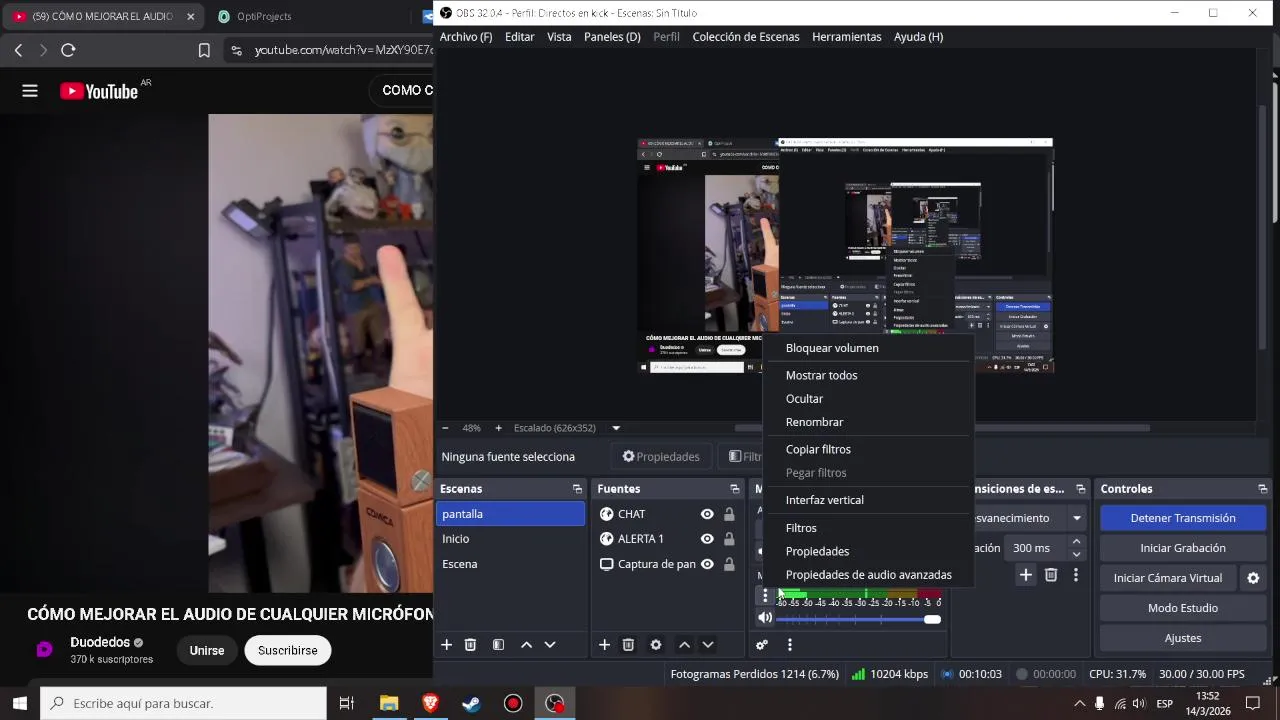The width and height of the screenshot is (1280, 720).
Task: Show hidden tray icons in the taskbar
Action: tap(1079, 704)
